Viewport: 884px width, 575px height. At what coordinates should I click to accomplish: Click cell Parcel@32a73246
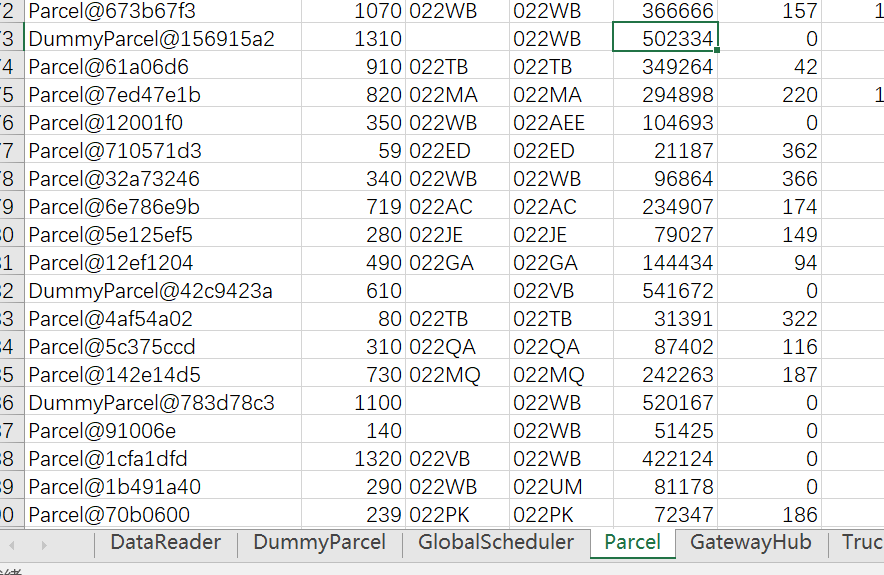(163, 177)
